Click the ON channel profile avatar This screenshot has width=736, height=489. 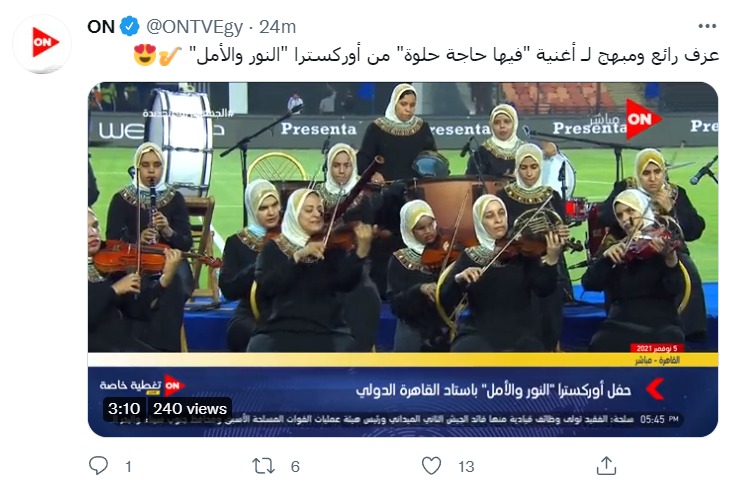click(42, 44)
